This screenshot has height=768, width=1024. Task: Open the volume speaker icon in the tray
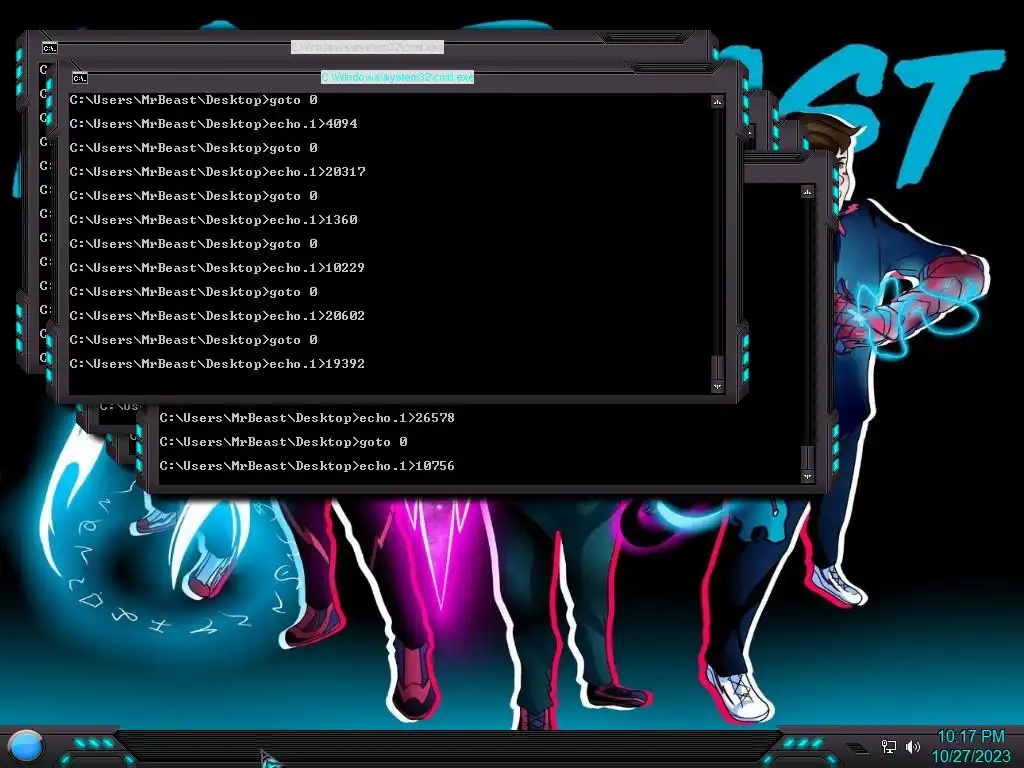pos(912,746)
